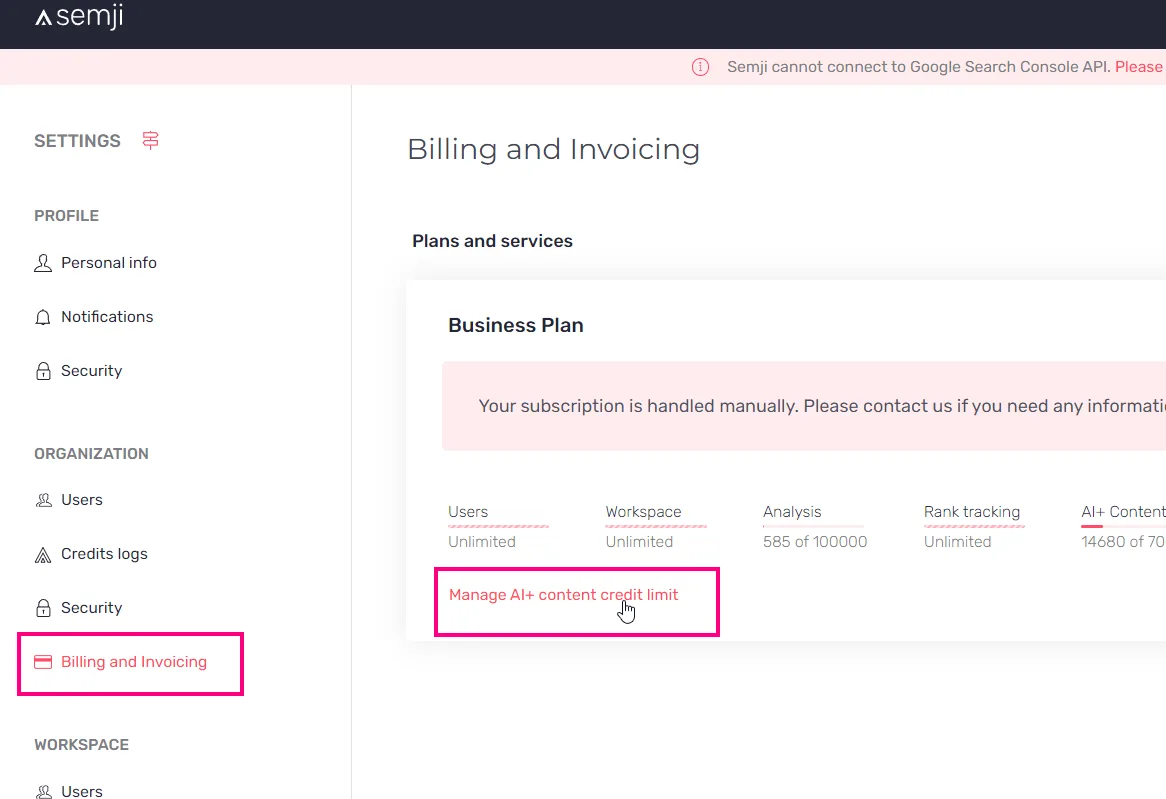Click the '14680 of 70' AI+ Content value

(x=1123, y=542)
